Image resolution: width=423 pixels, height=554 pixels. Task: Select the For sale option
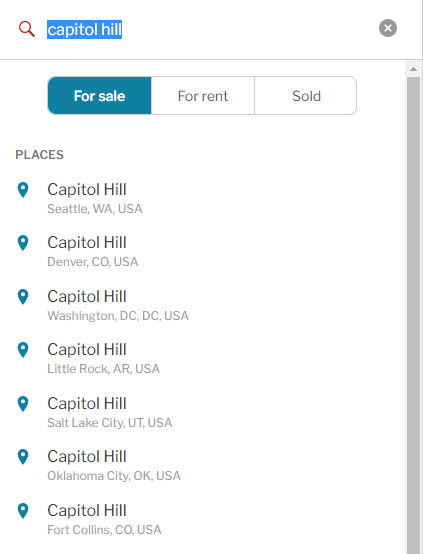[100, 96]
